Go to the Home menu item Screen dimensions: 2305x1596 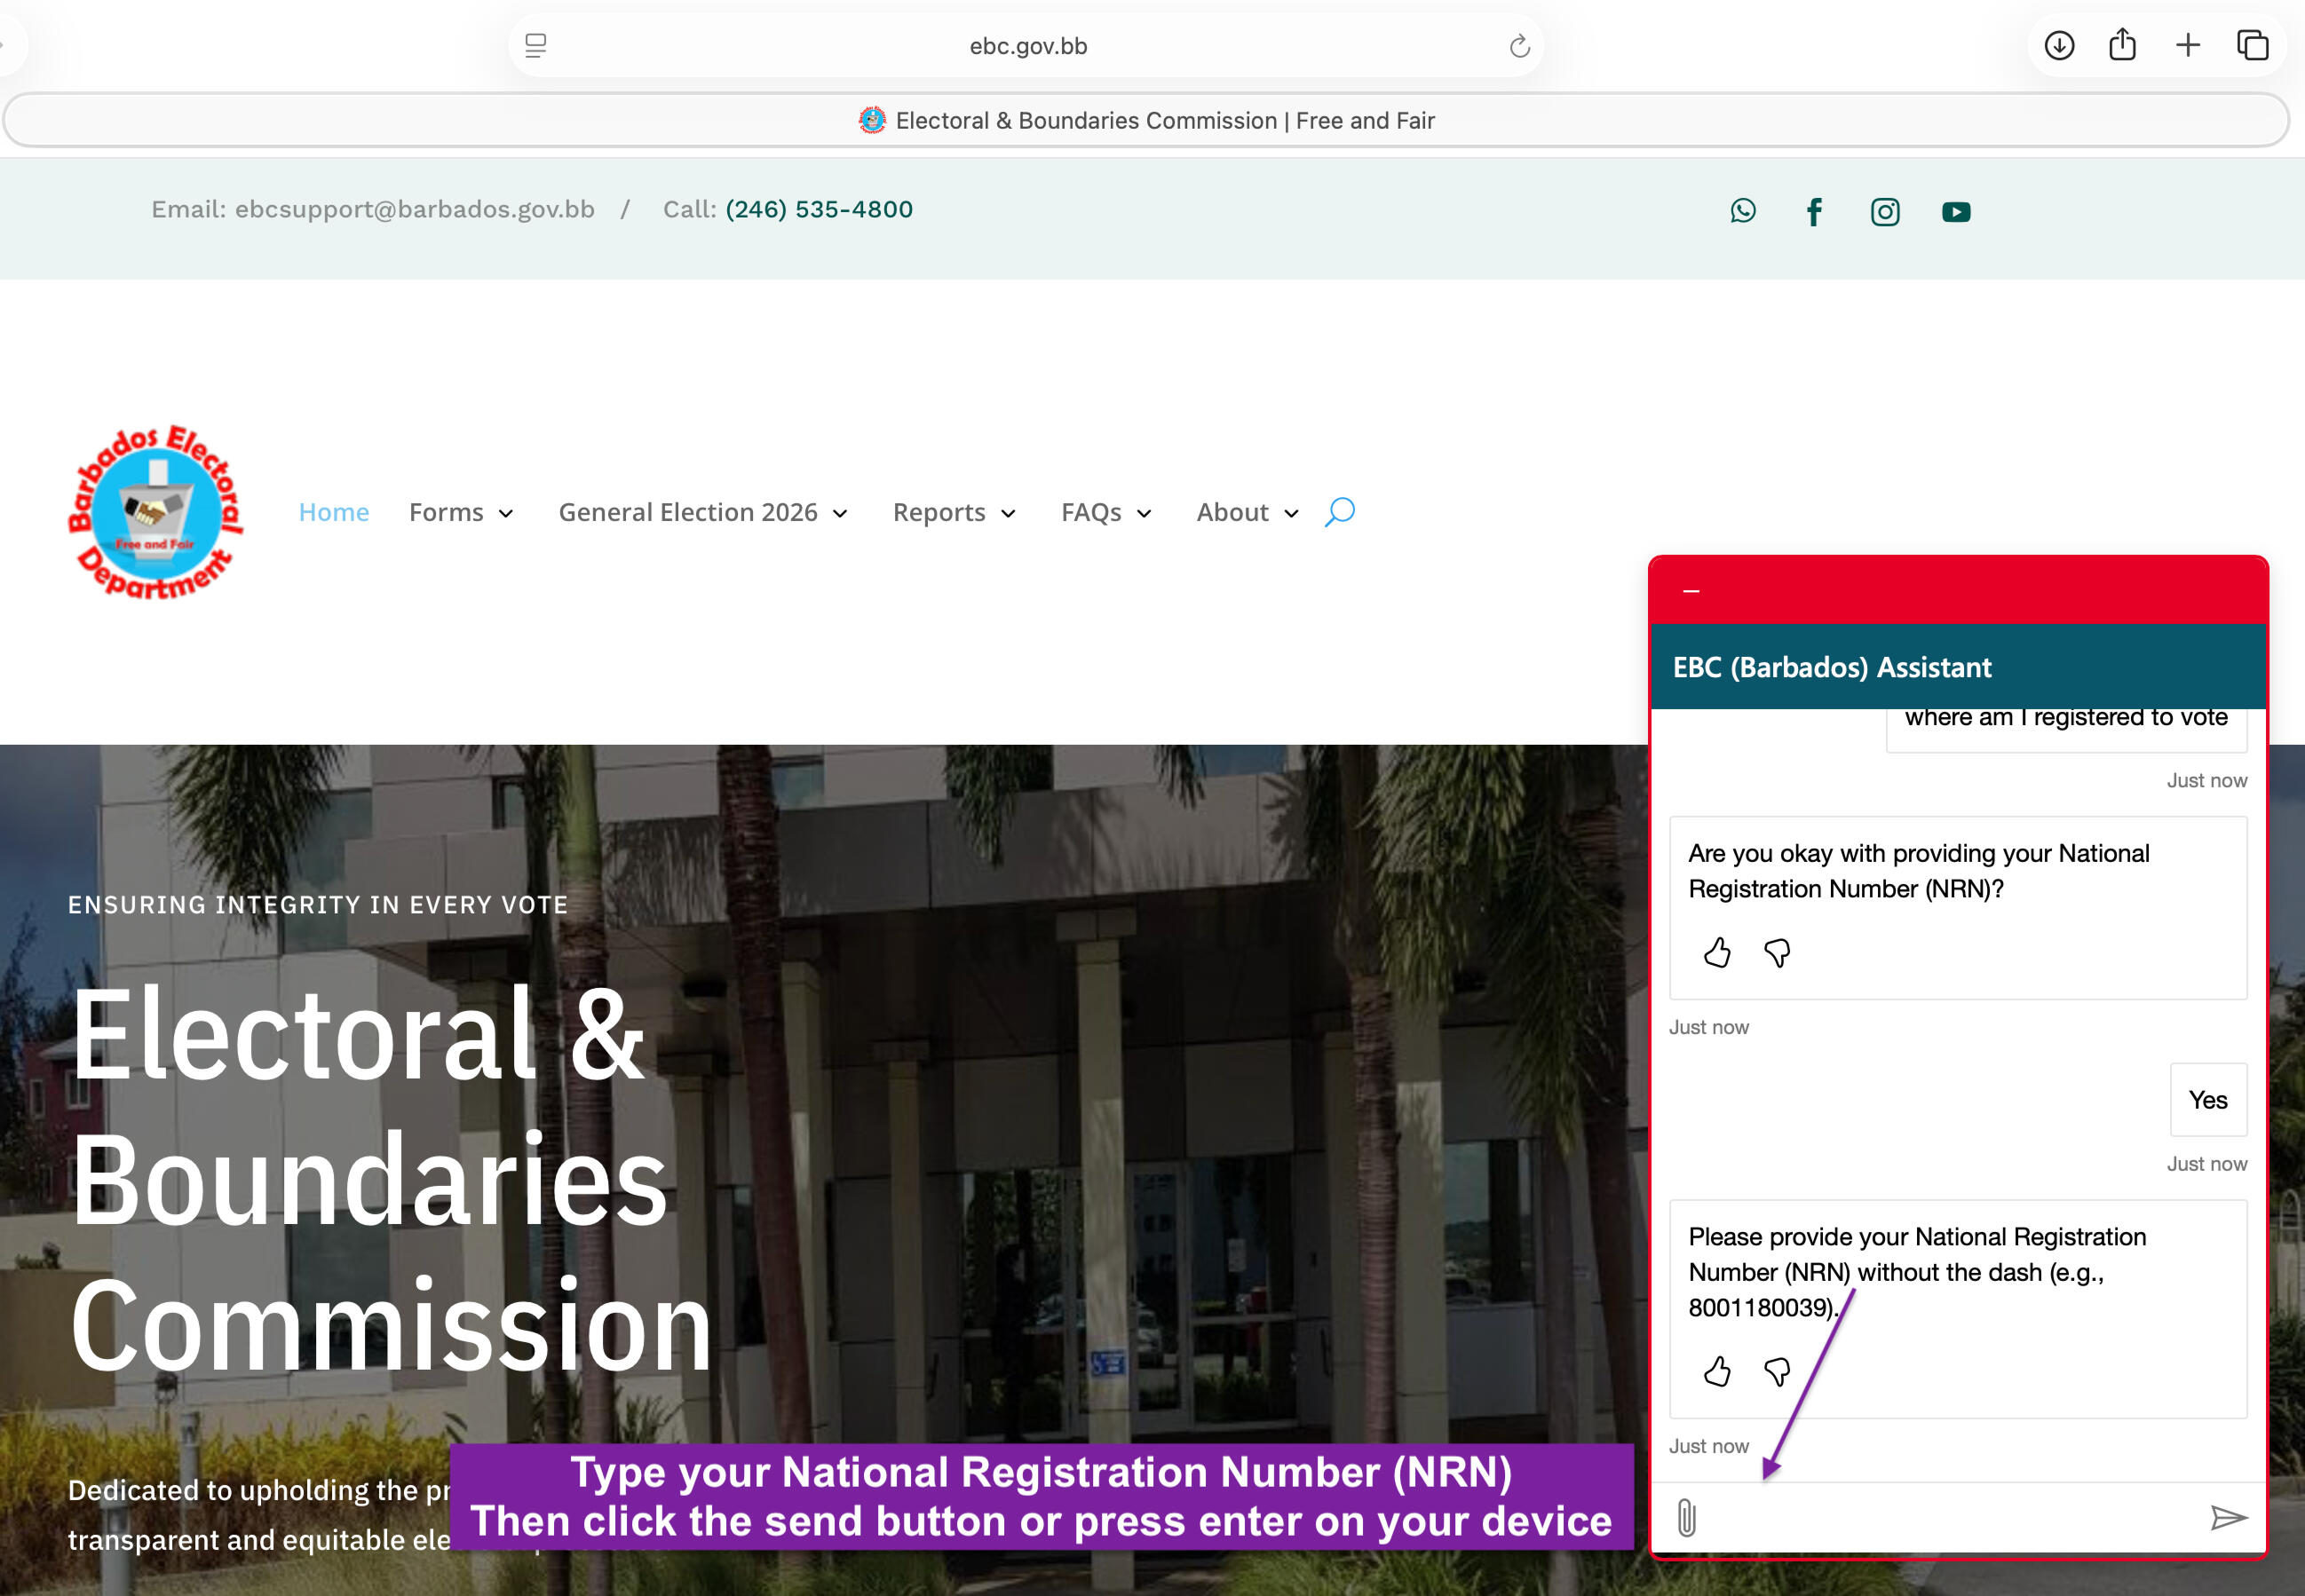pos(334,513)
